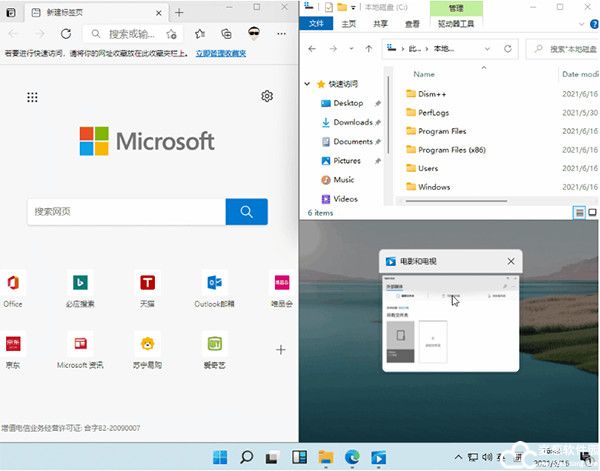The height and width of the screenshot is (471, 600).
Task: Click Microsoft Edge icon on taskbar
Action: (x=352, y=457)
